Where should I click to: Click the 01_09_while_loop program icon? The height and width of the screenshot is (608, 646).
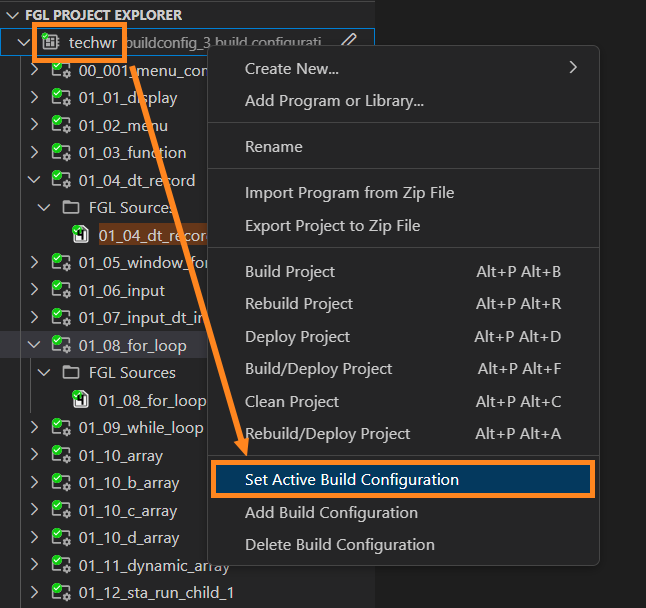[x=61, y=428]
